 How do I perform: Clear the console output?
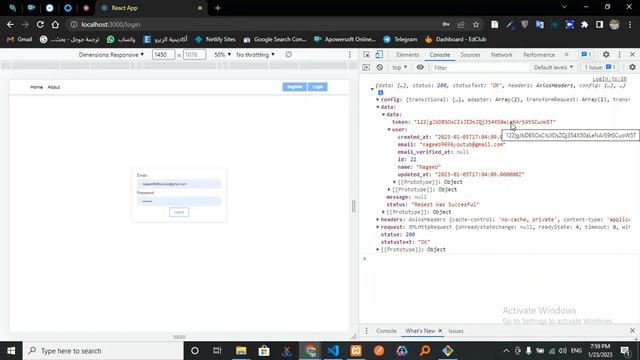[380, 67]
